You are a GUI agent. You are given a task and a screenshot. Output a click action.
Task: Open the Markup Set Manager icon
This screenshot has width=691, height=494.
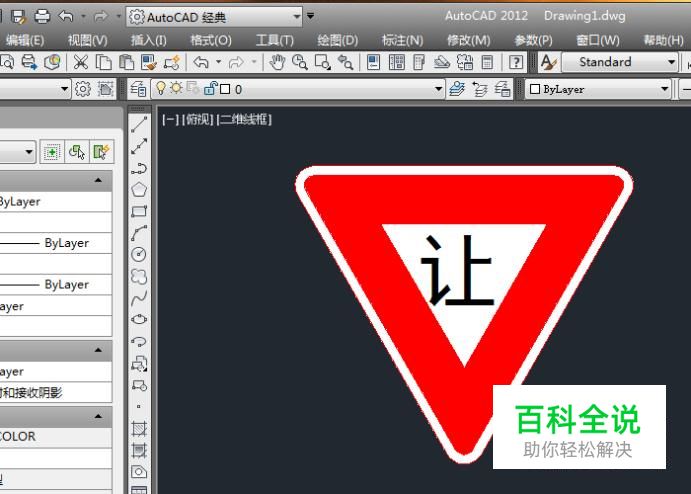pos(464,62)
